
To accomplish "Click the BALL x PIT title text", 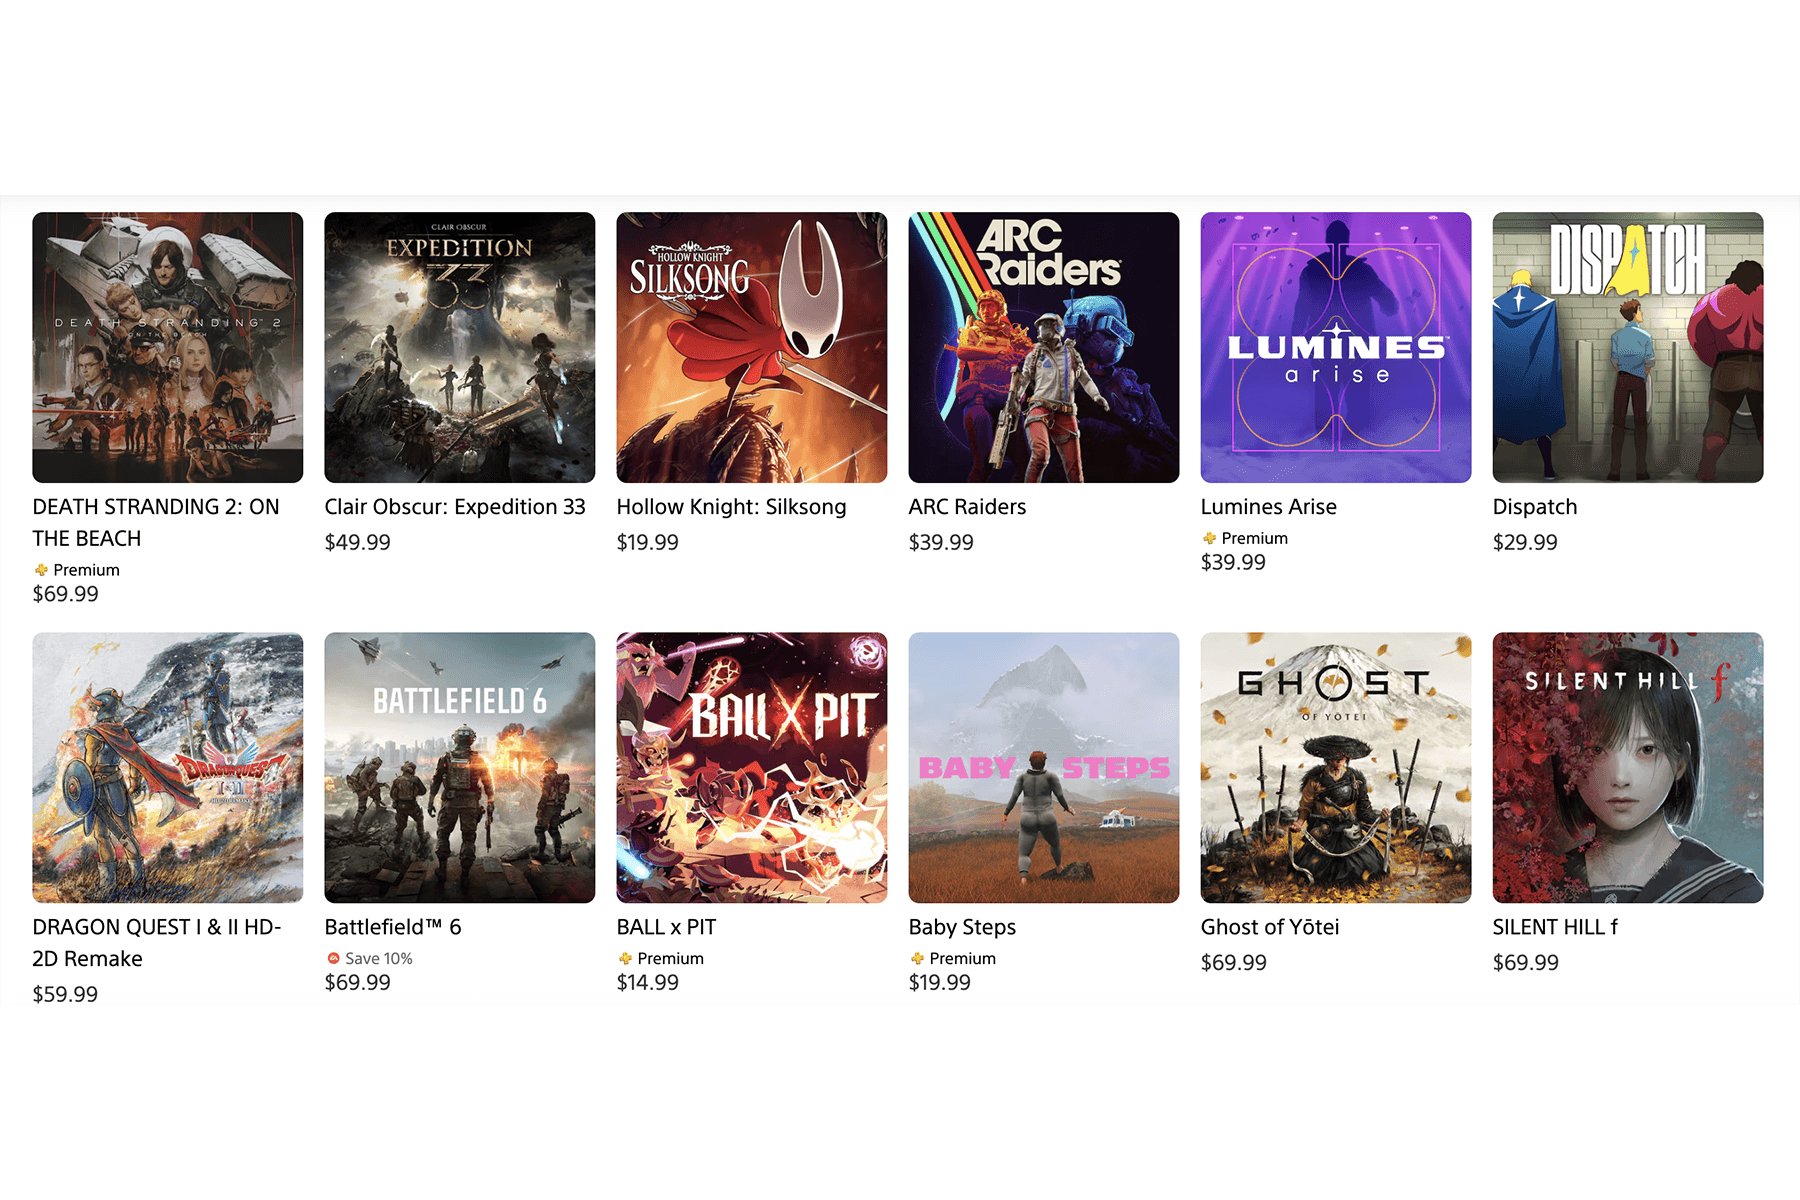I will tap(666, 927).
